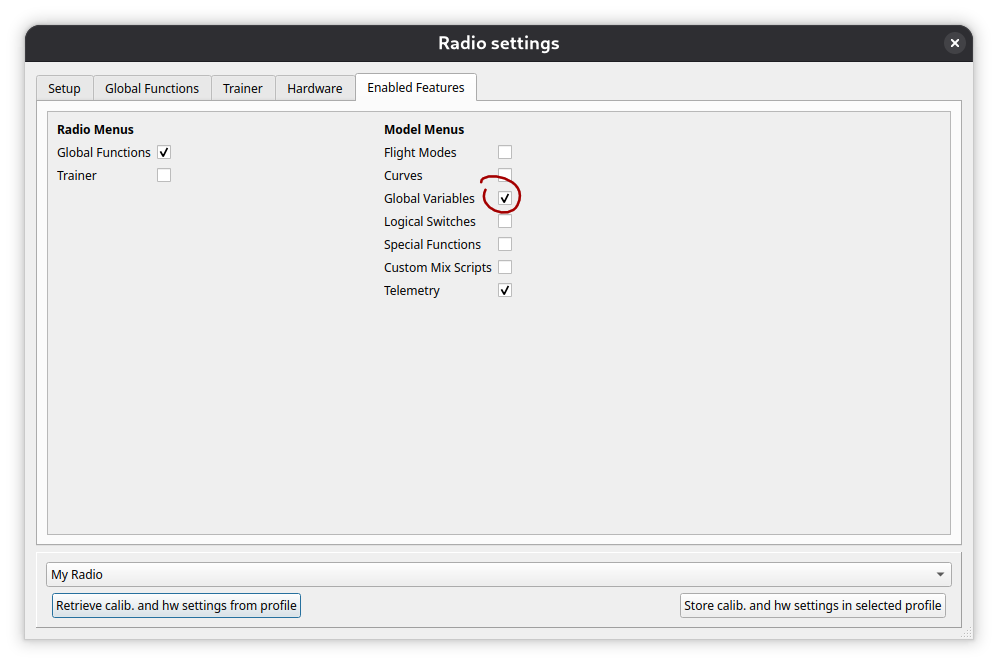Uncheck the Telemetry checkbox
This screenshot has width=998, height=664.
click(505, 291)
